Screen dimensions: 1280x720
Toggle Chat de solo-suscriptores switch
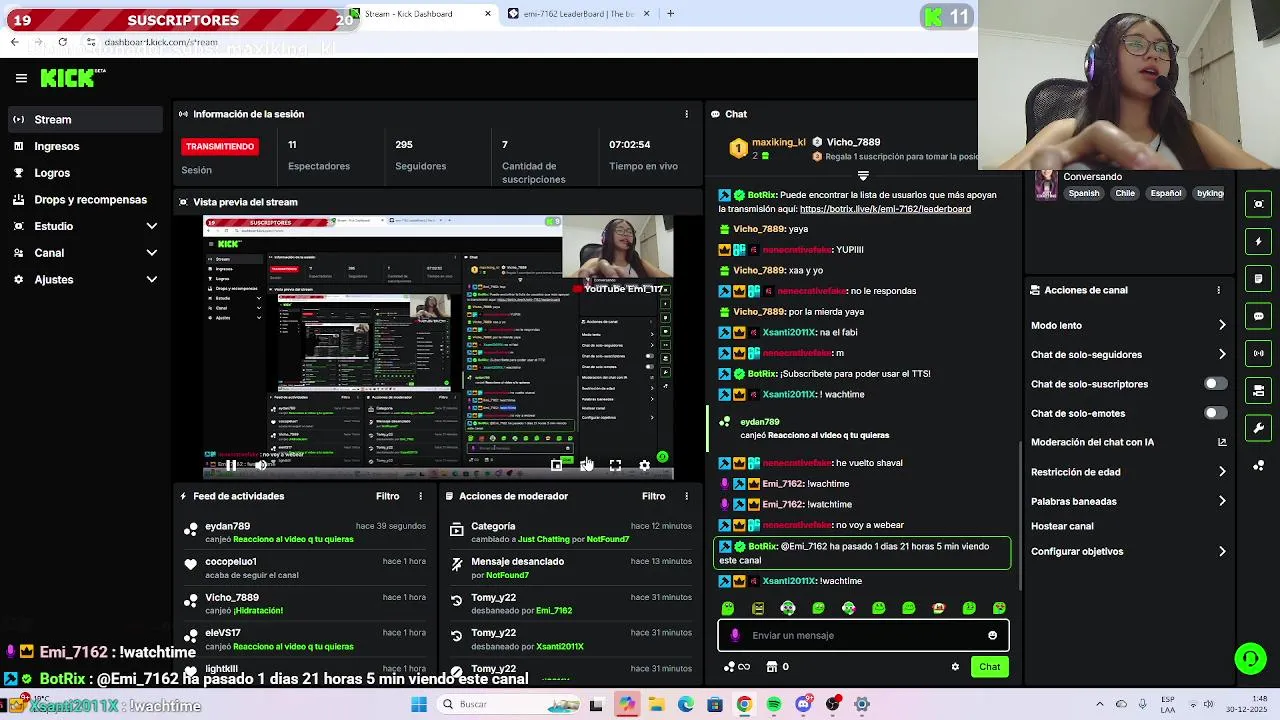coord(1215,384)
